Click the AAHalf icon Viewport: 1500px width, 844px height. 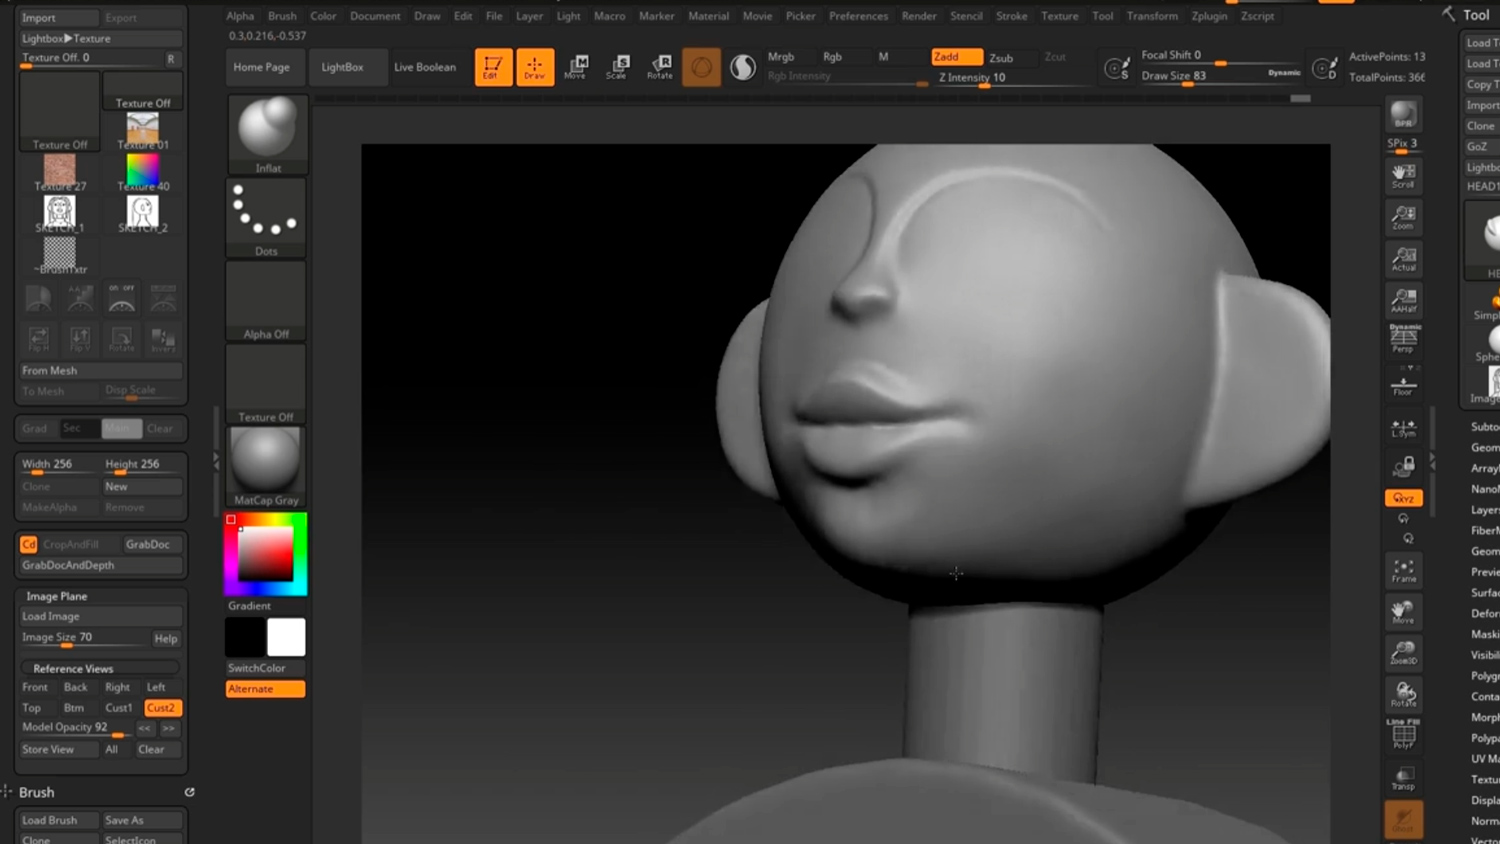[1404, 299]
